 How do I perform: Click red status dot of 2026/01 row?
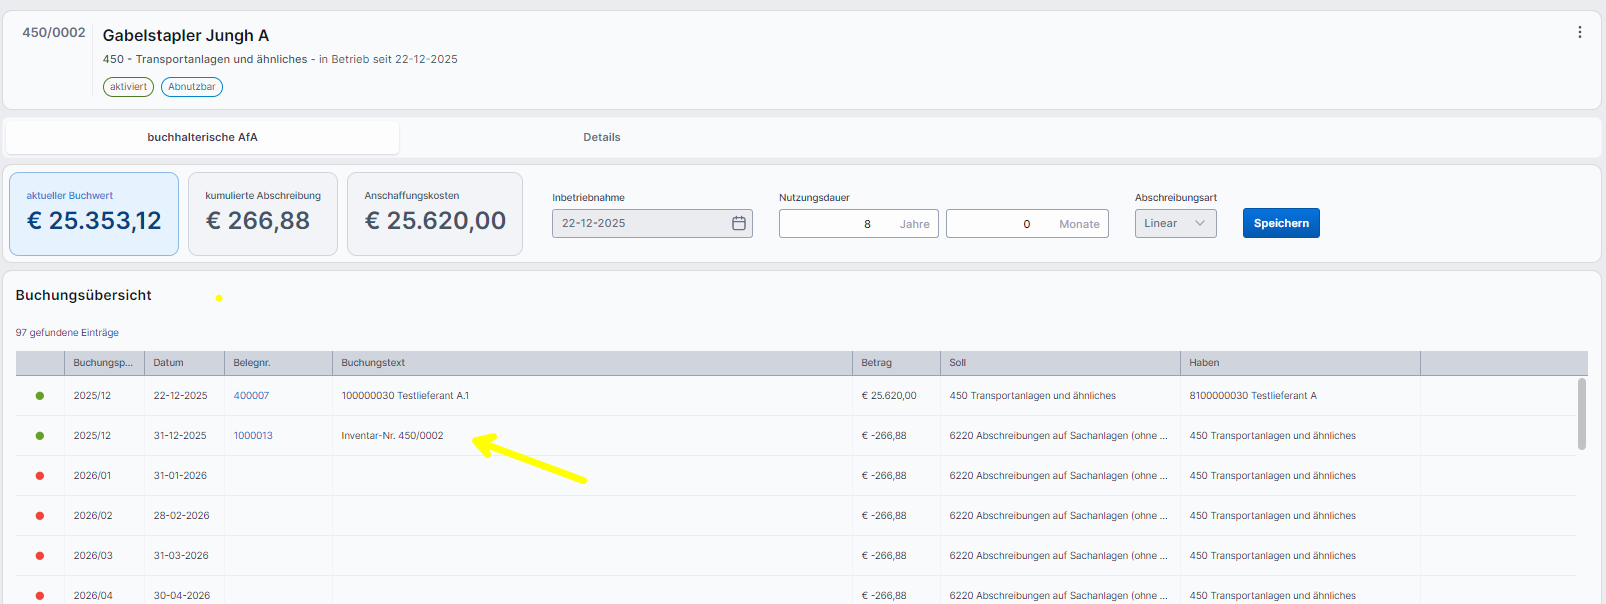[x=40, y=476]
